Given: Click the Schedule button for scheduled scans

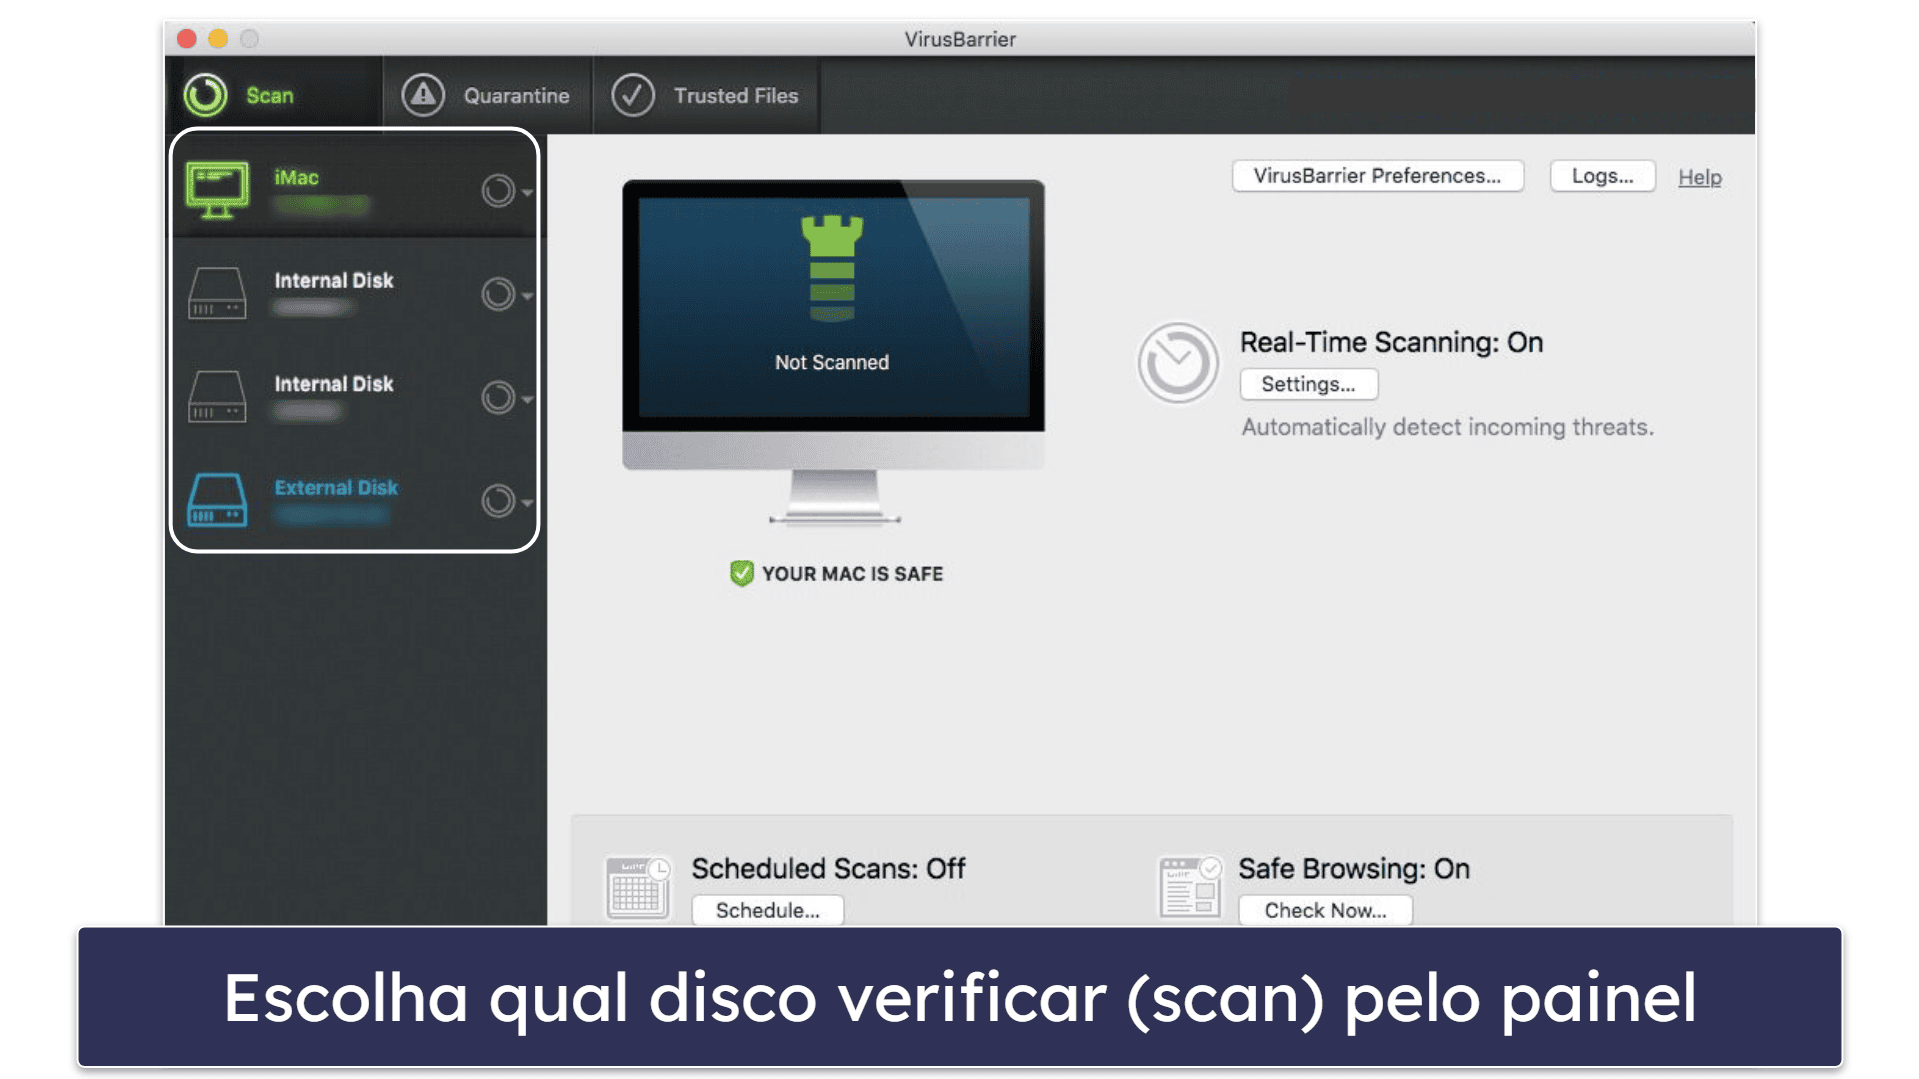Looking at the screenshot, I should pos(767,910).
